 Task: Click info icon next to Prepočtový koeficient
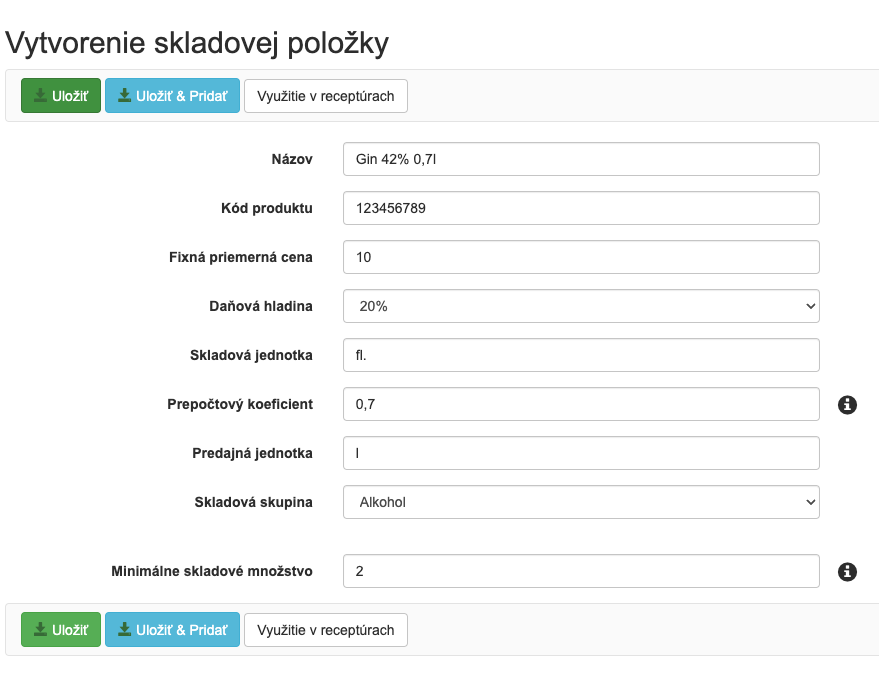coord(847,405)
